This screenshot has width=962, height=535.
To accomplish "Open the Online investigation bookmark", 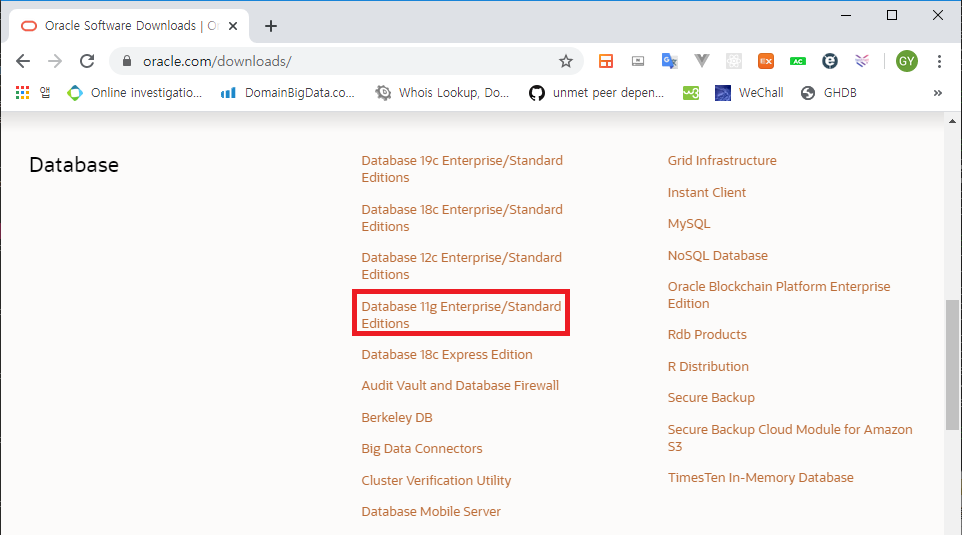I will pyautogui.click(x=135, y=93).
